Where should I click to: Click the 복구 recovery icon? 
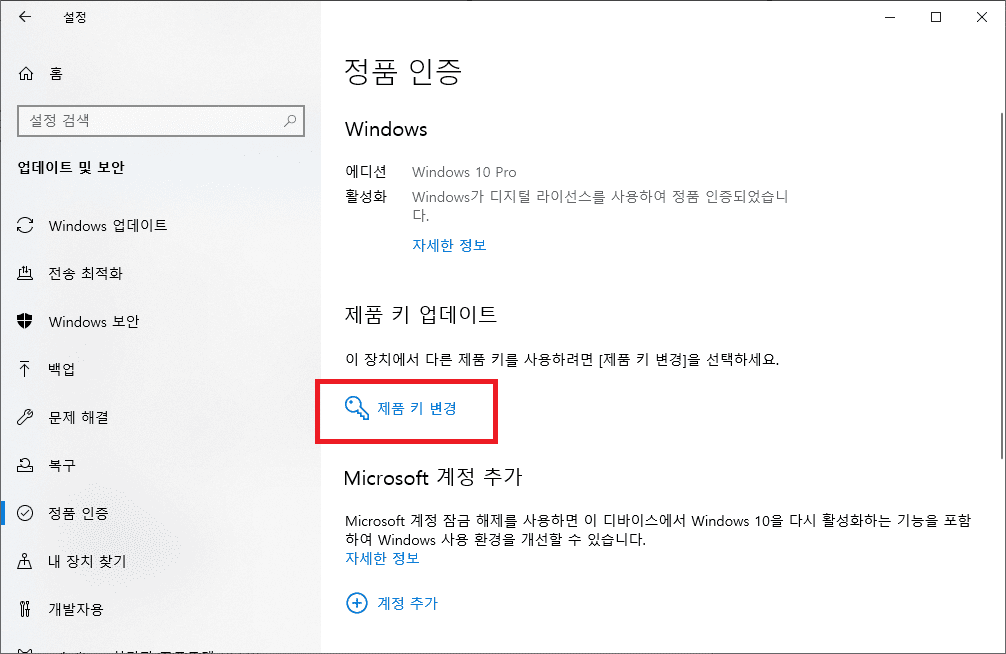[25, 465]
